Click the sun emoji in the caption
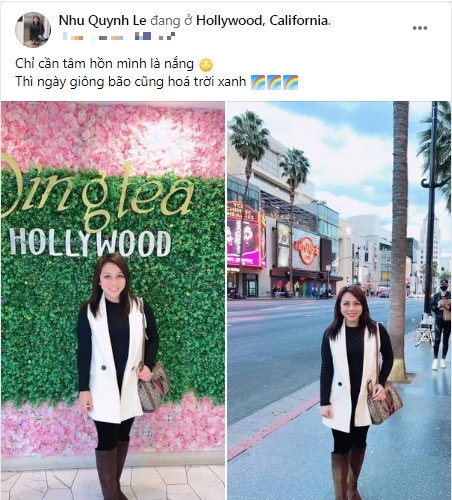The width and height of the screenshot is (452, 500). tap(206, 65)
